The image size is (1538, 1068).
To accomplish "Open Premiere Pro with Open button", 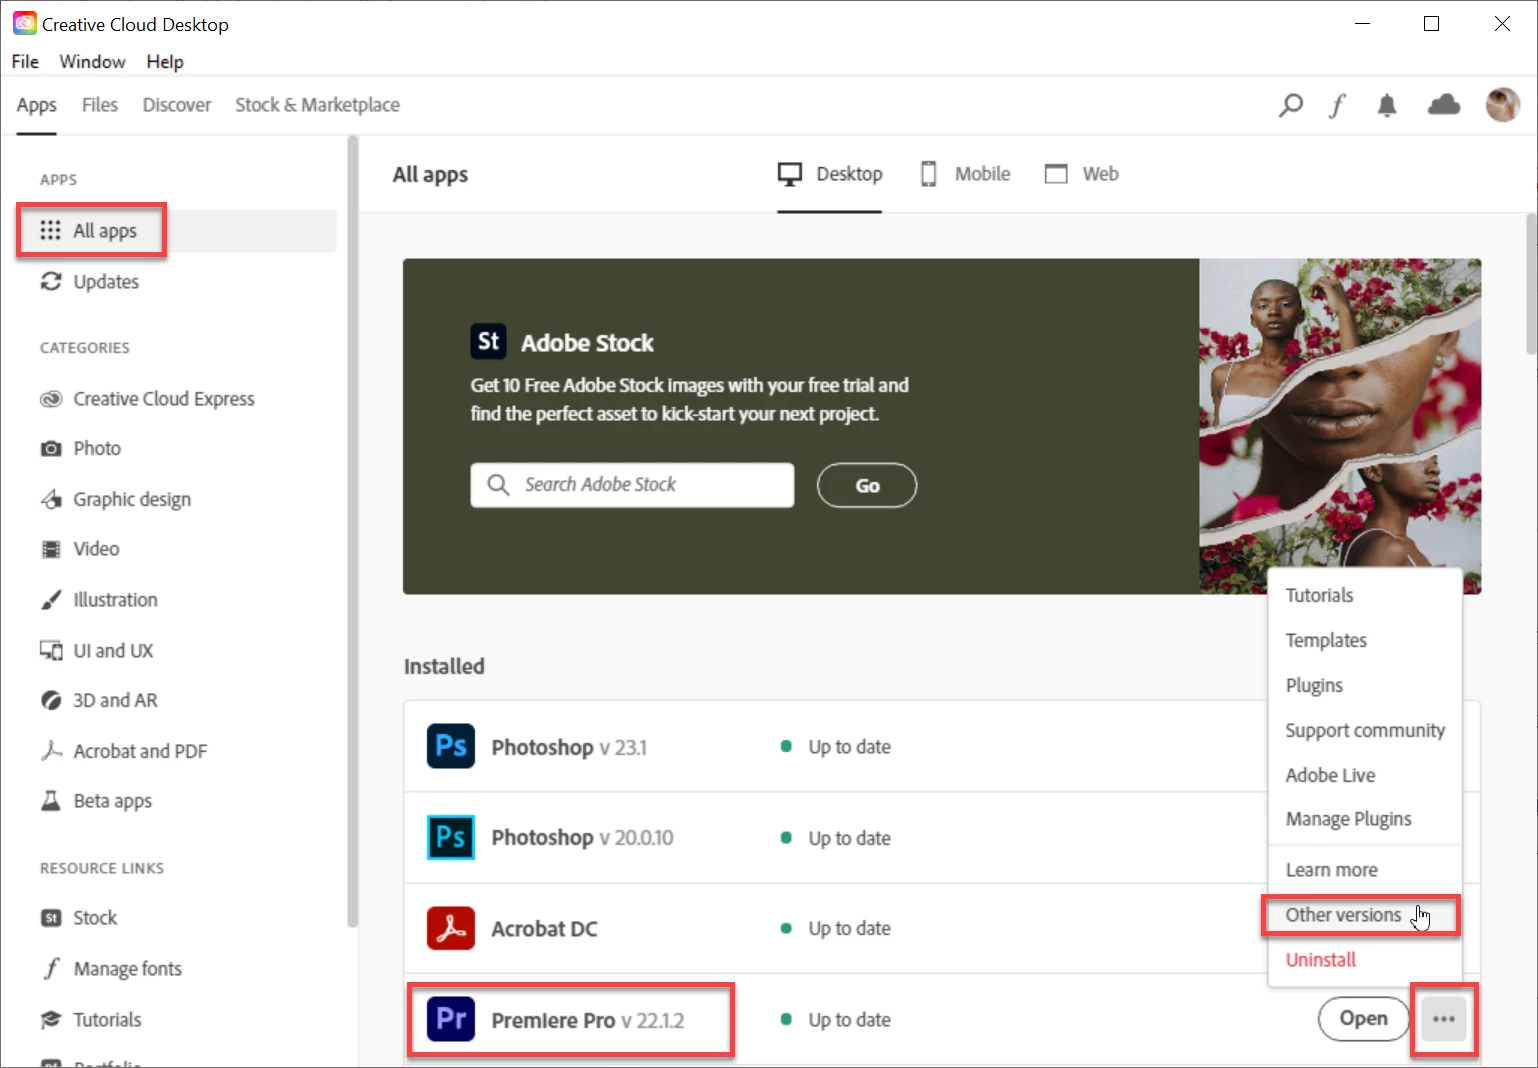I will coord(1364,1019).
